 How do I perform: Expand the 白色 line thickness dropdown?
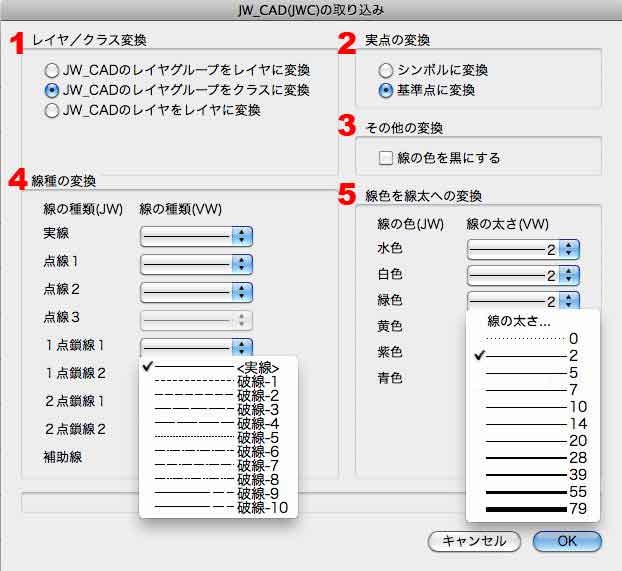[x=523, y=275]
